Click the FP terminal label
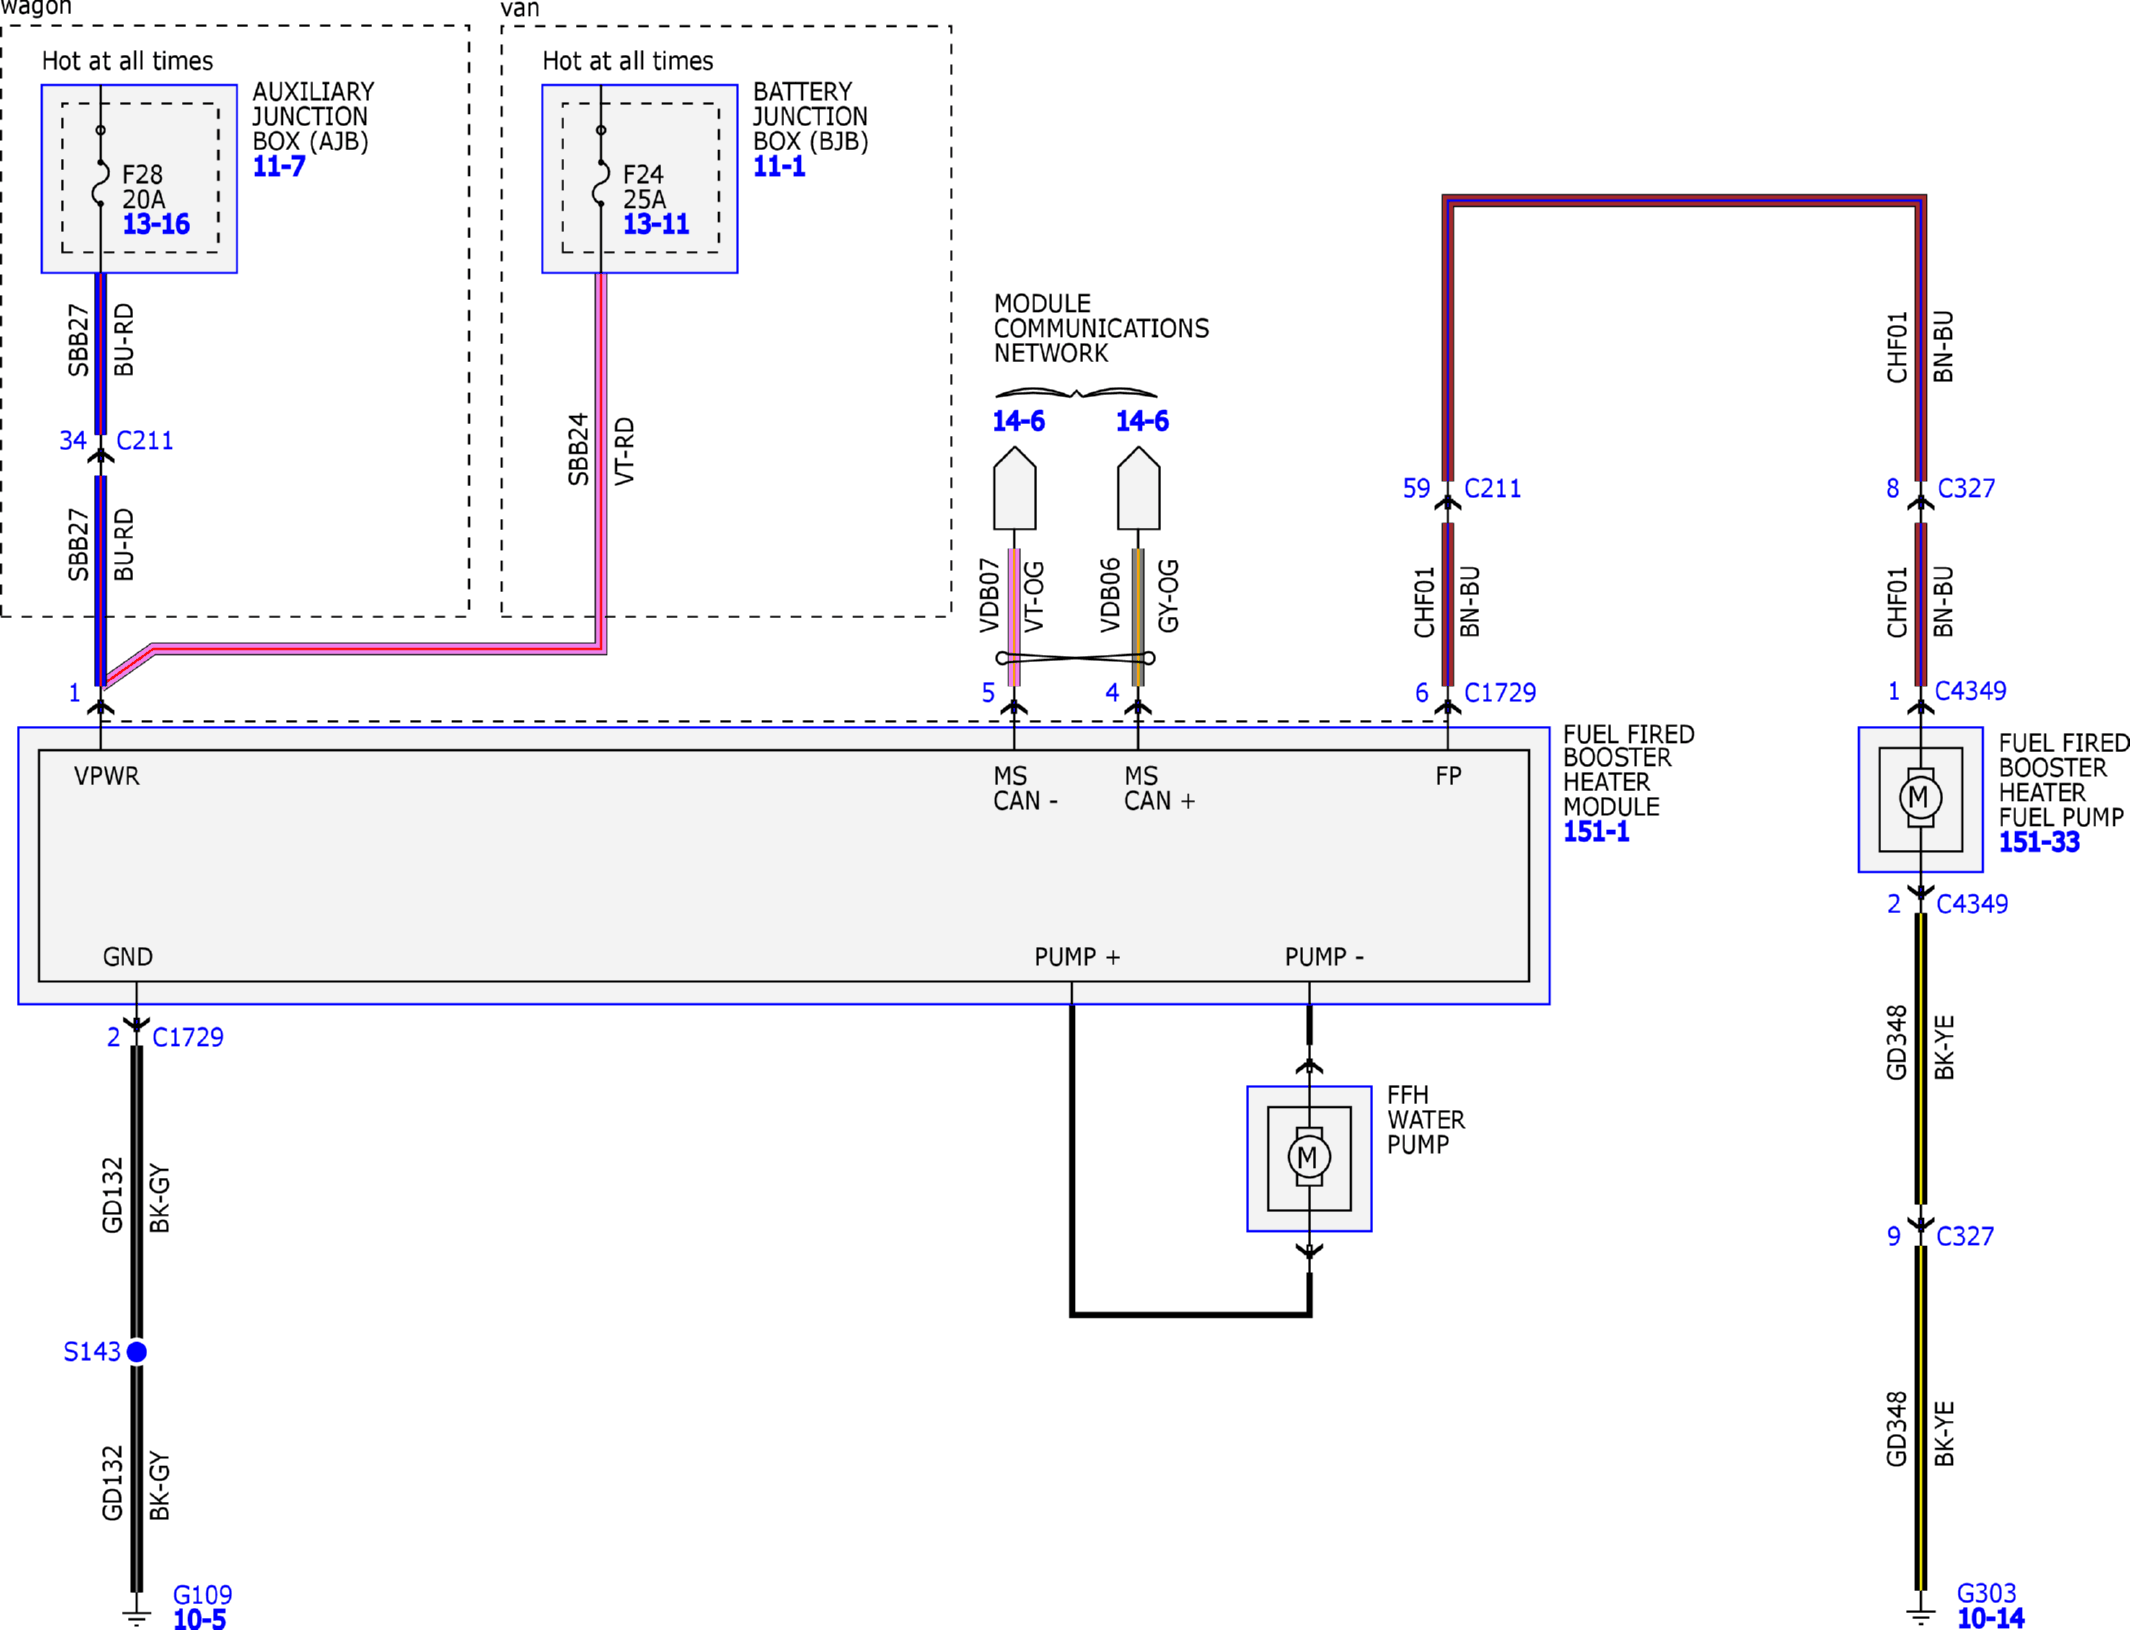 (1448, 776)
